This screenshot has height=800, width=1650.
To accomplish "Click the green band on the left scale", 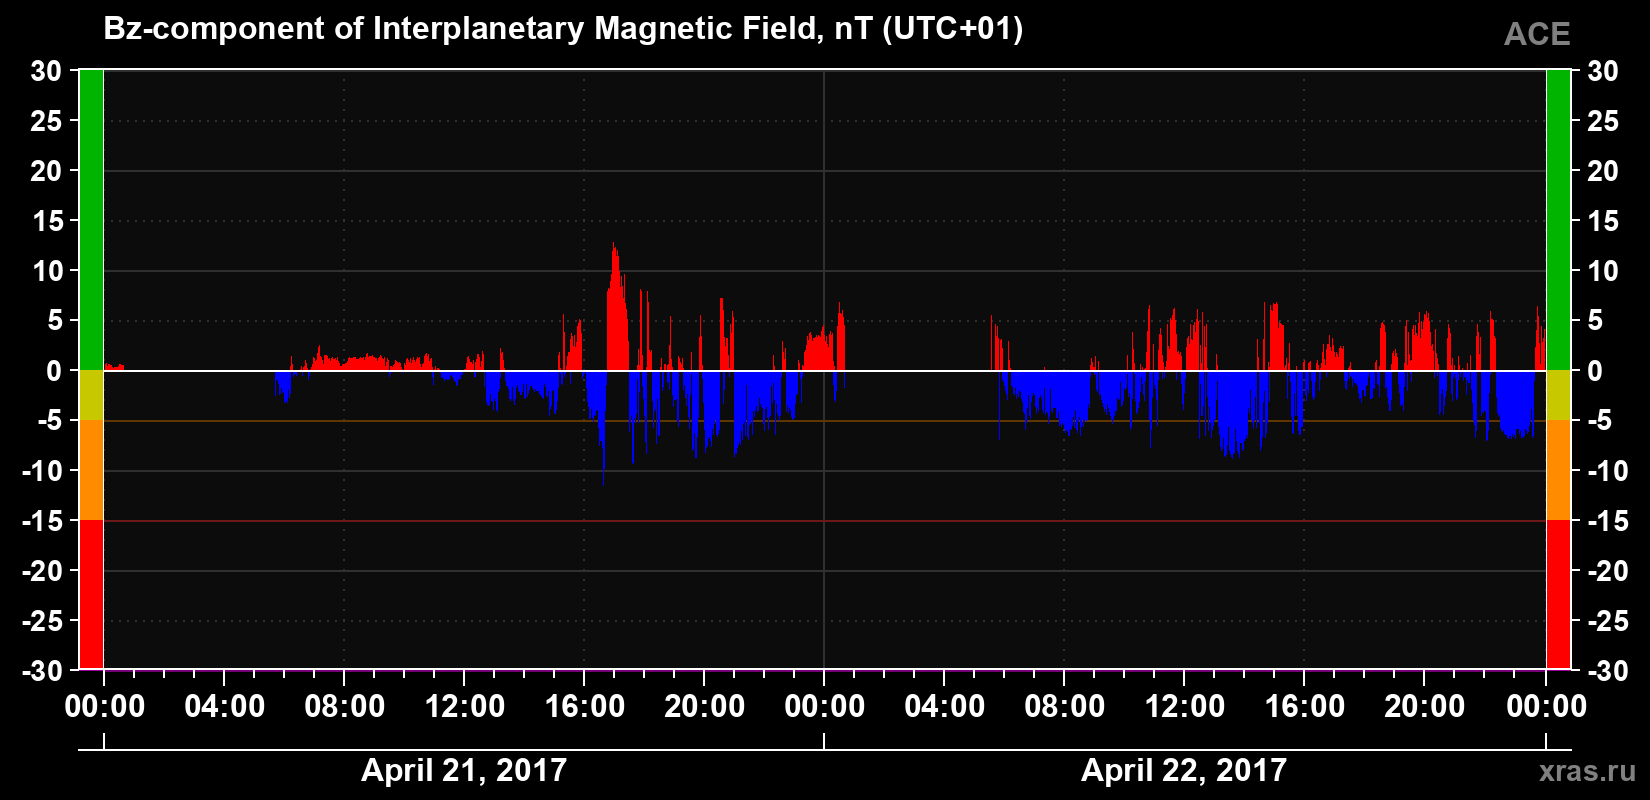I will (91, 220).
